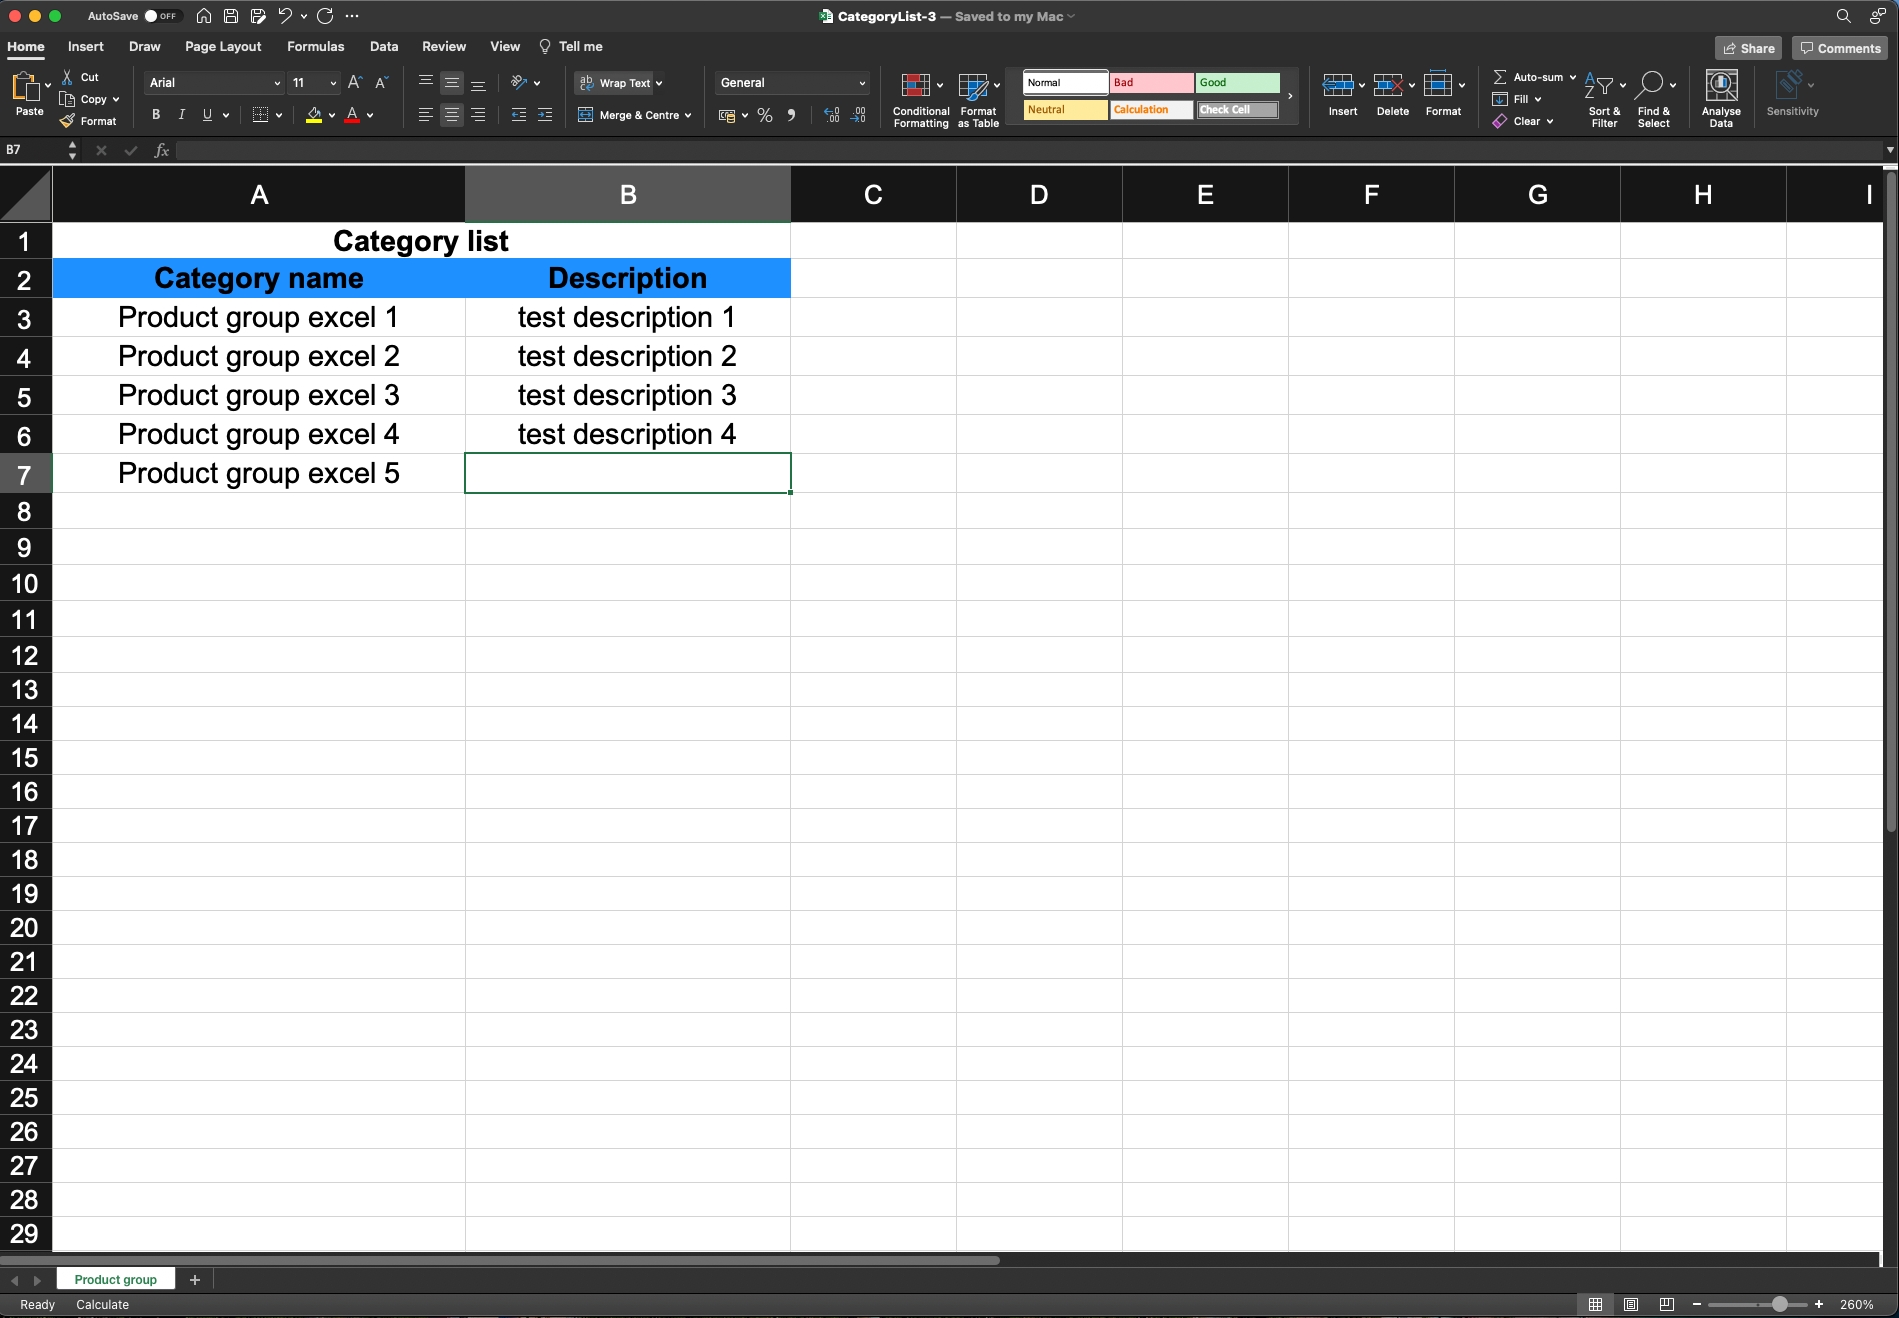Viewport: 1899px width, 1318px height.
Task: Click the percent style icon
Action: click(x=765, y=116)
